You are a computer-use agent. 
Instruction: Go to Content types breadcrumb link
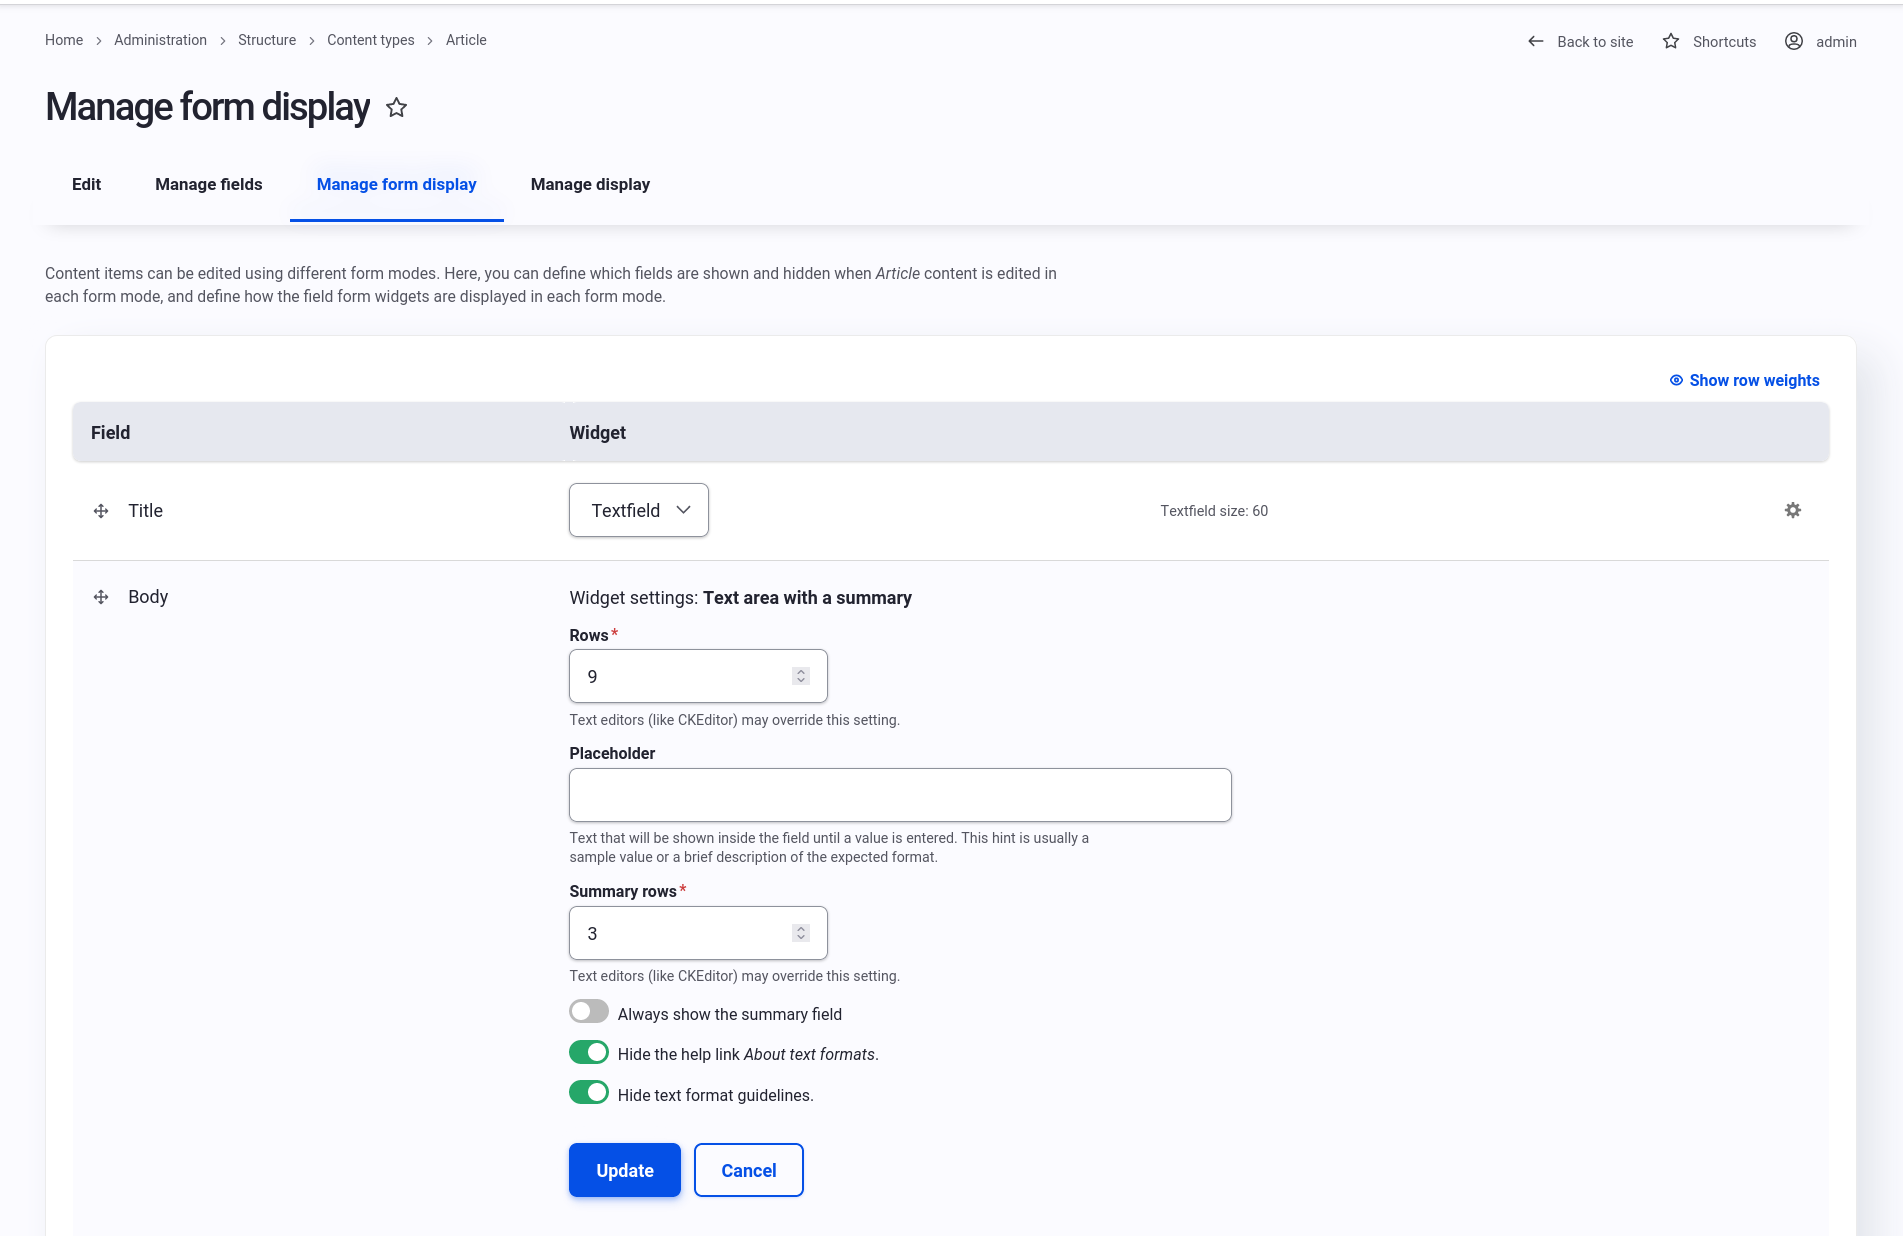pos(370,40)
